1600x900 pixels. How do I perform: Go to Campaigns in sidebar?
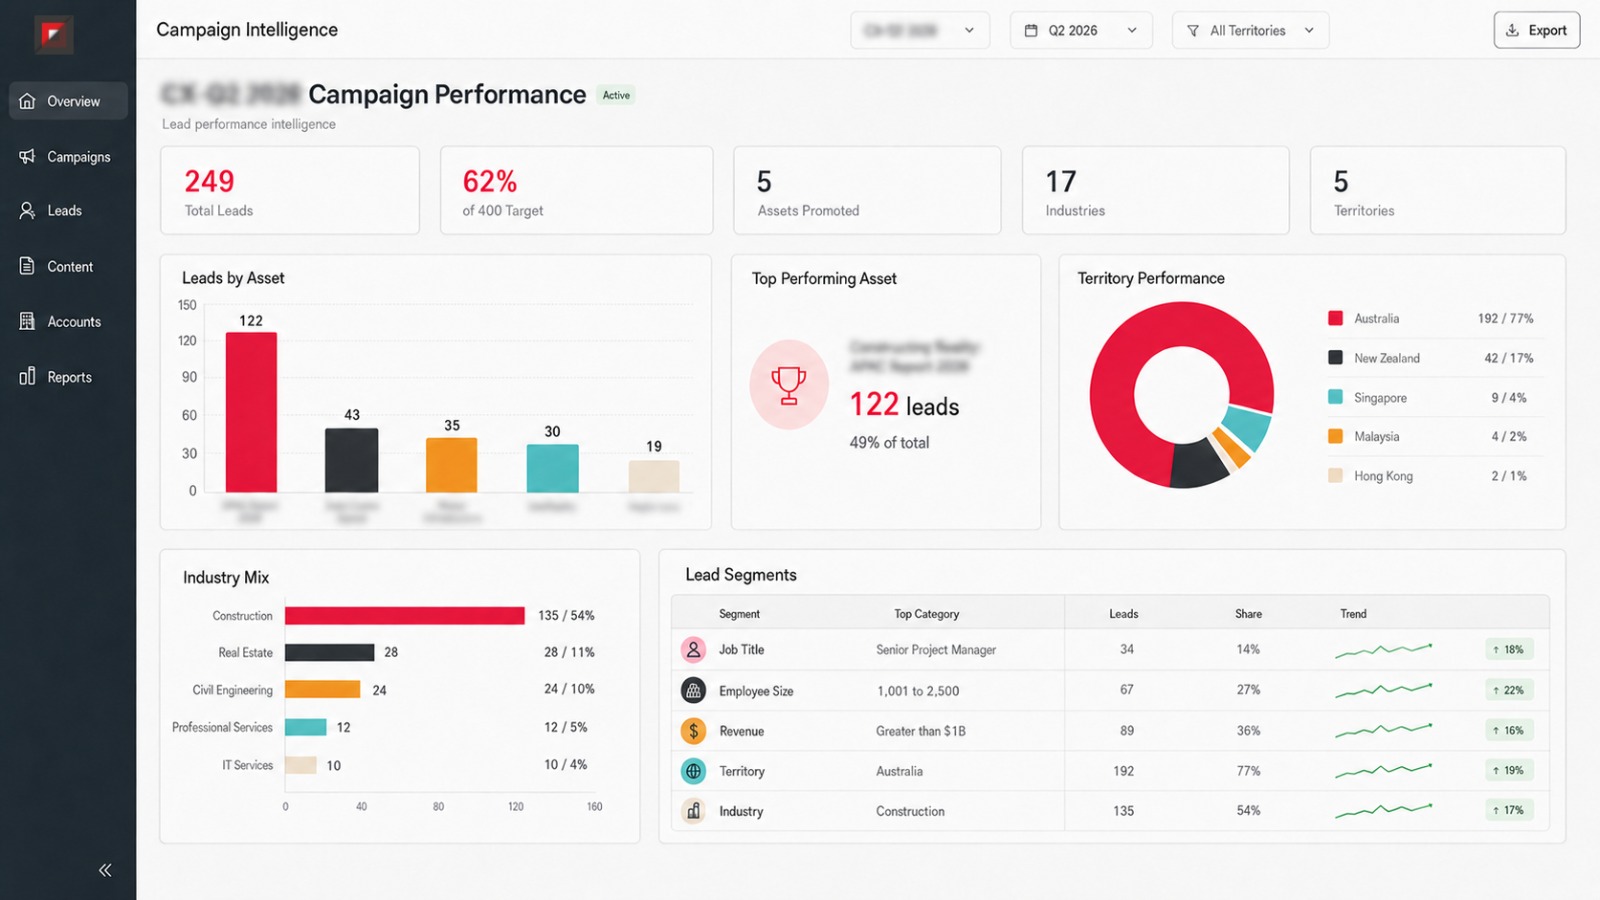click(x=68, y=156)
